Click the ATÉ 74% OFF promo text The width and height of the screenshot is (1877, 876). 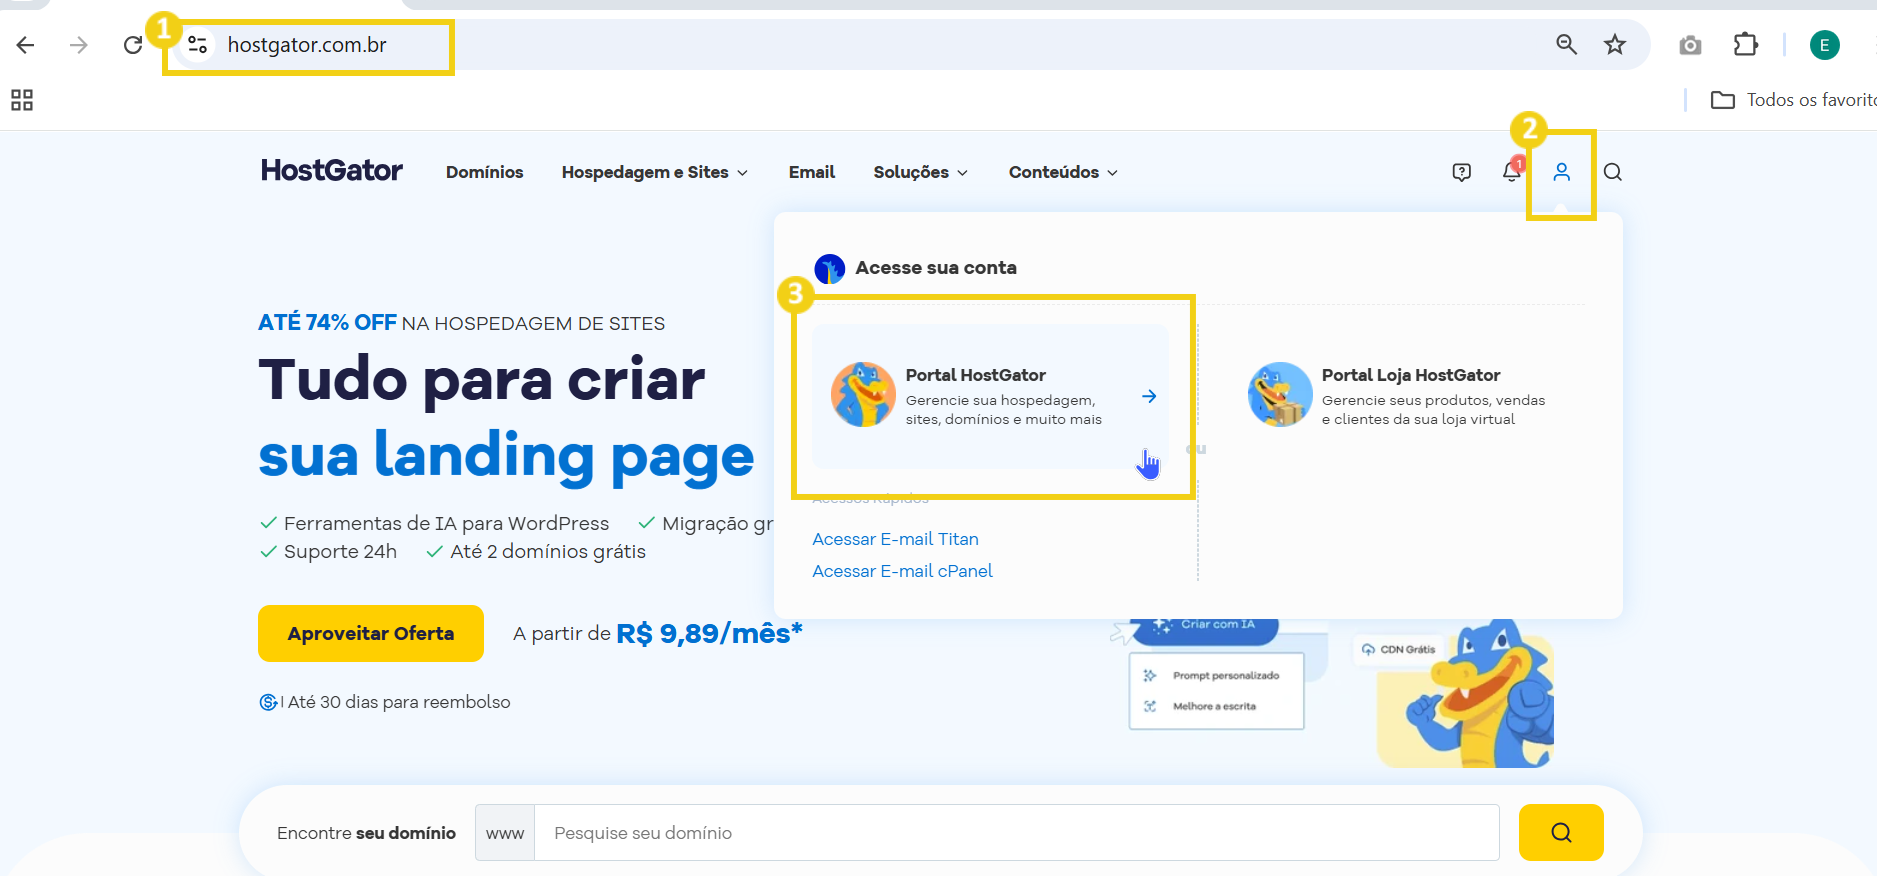point(327,323)
